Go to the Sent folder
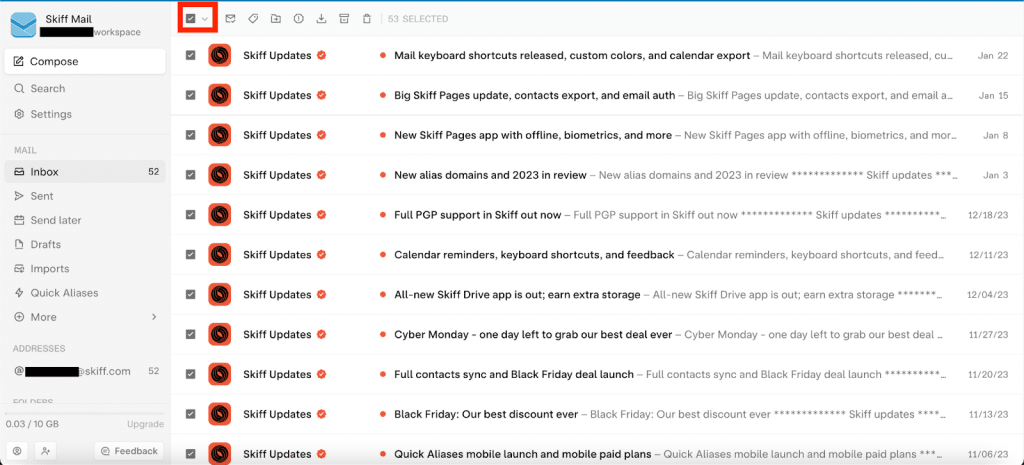 click(x=85, y=196)
